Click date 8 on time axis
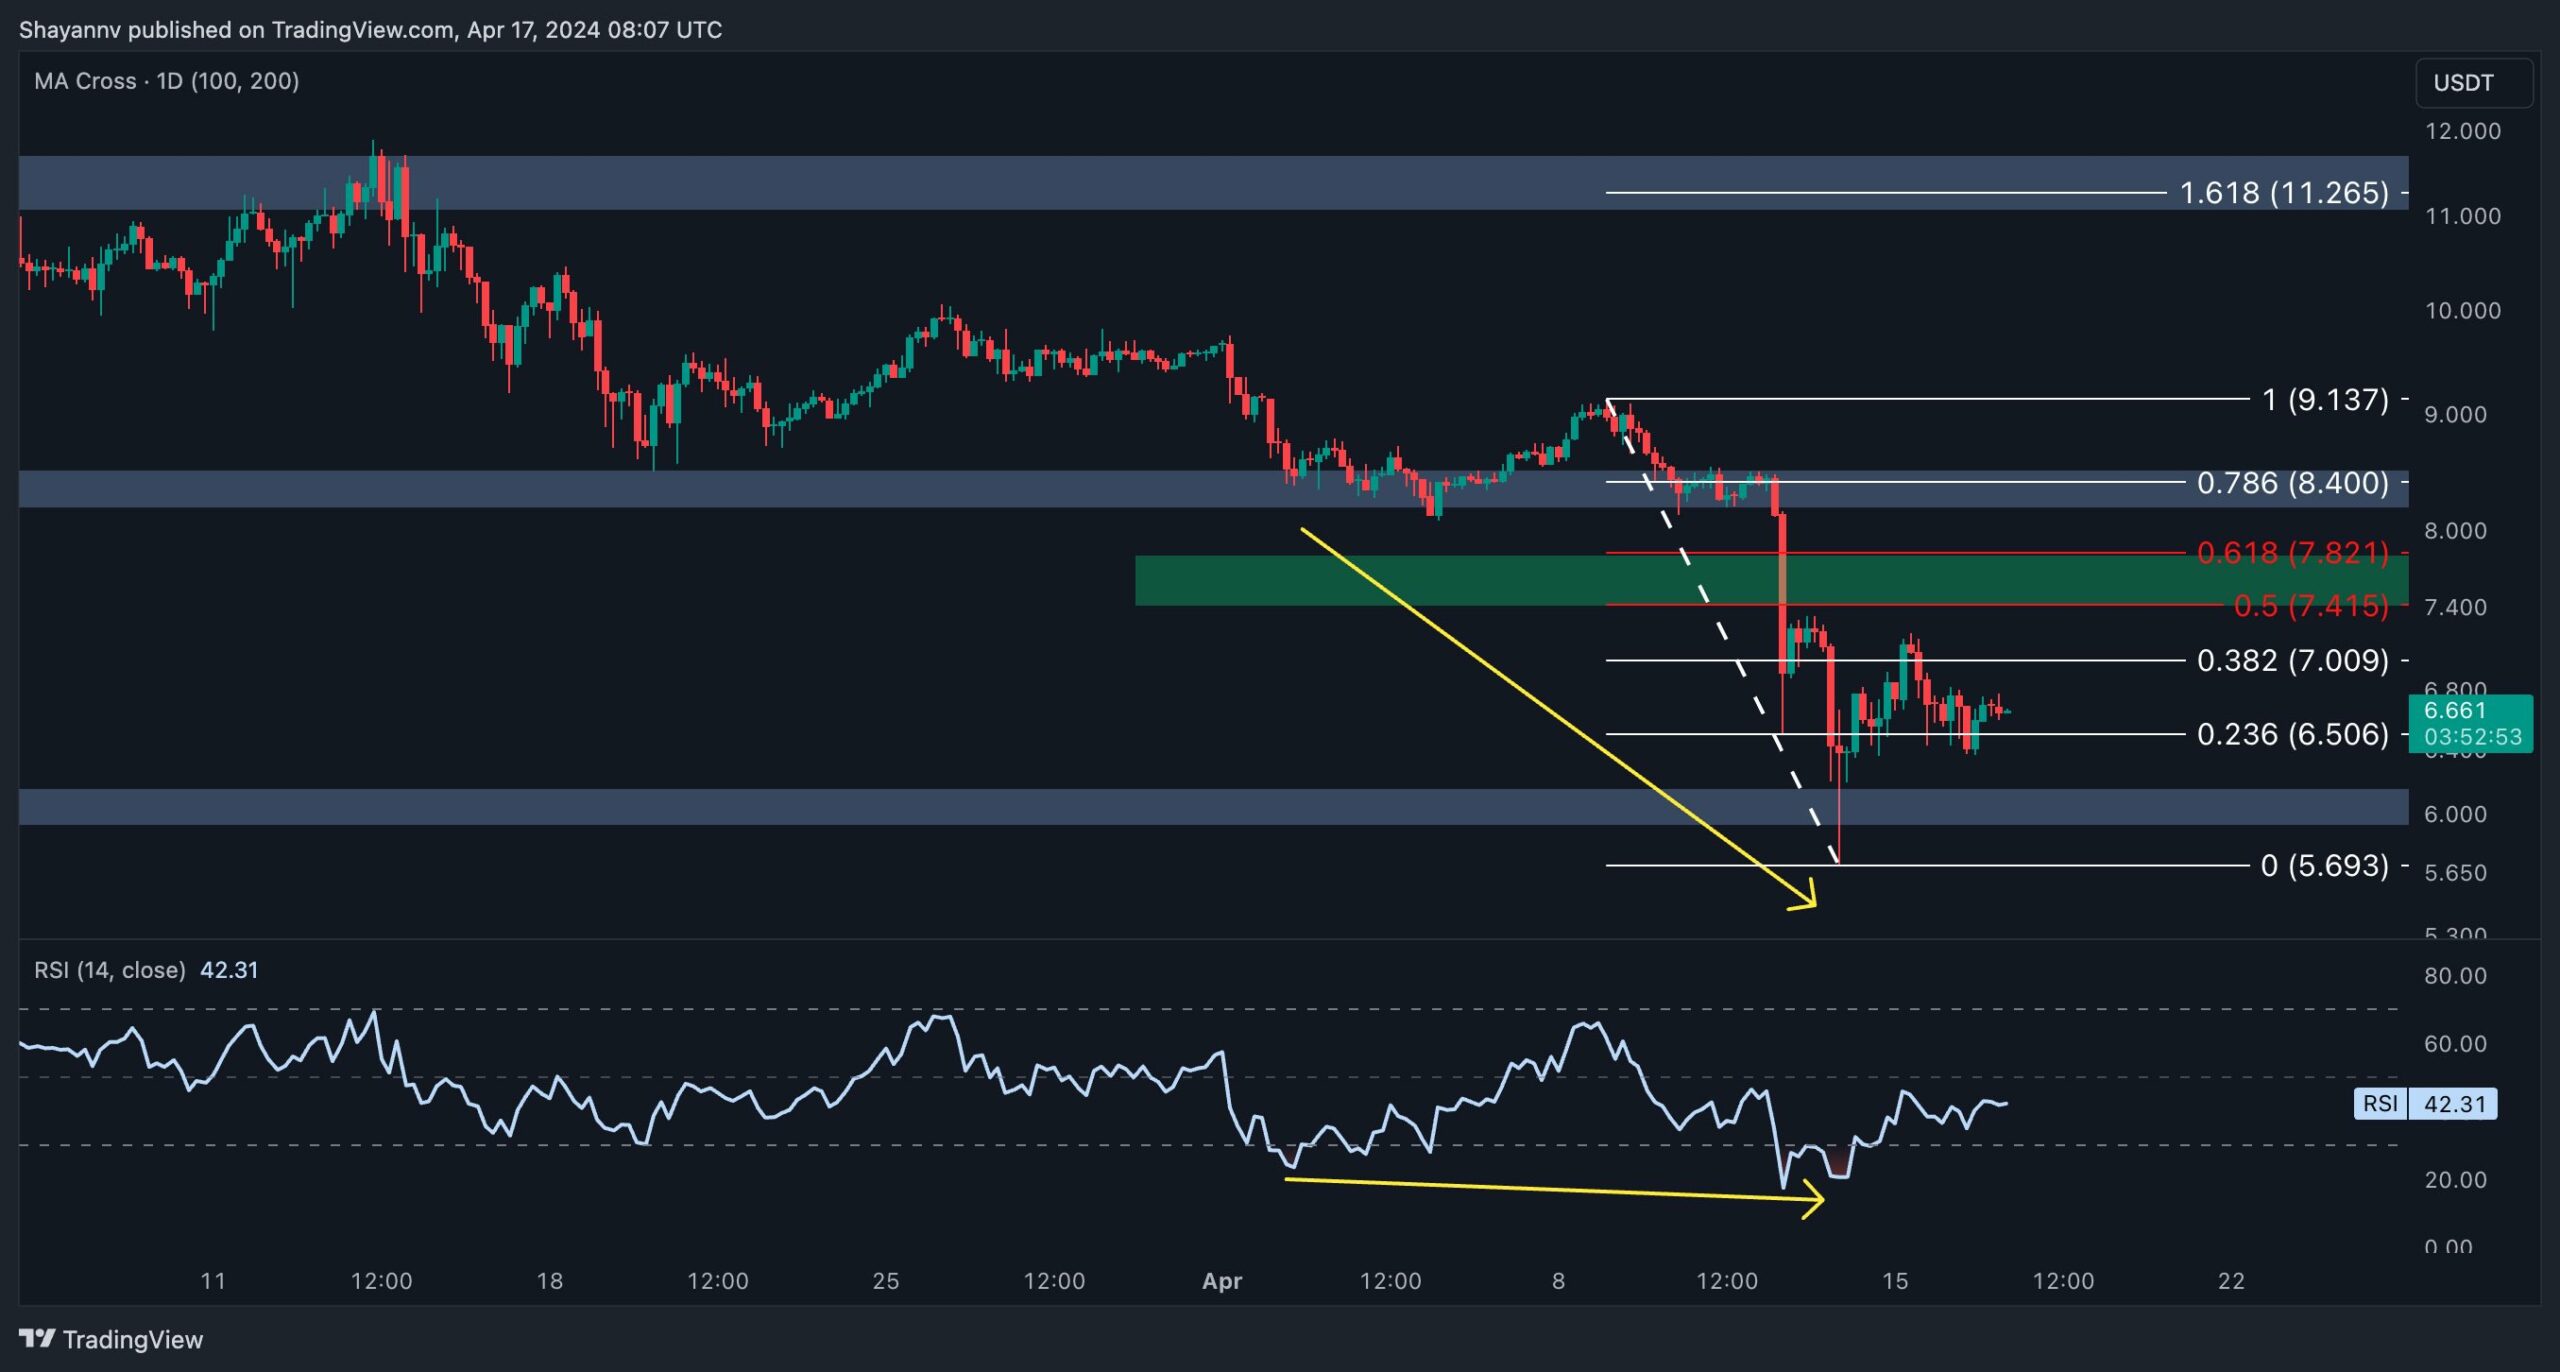Viewport: 2560px width, 1372px height. [x=1558, y=1281]
